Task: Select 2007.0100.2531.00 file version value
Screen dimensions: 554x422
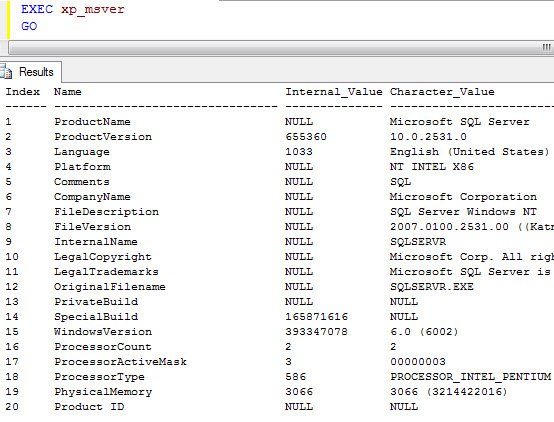Action: 449,227
